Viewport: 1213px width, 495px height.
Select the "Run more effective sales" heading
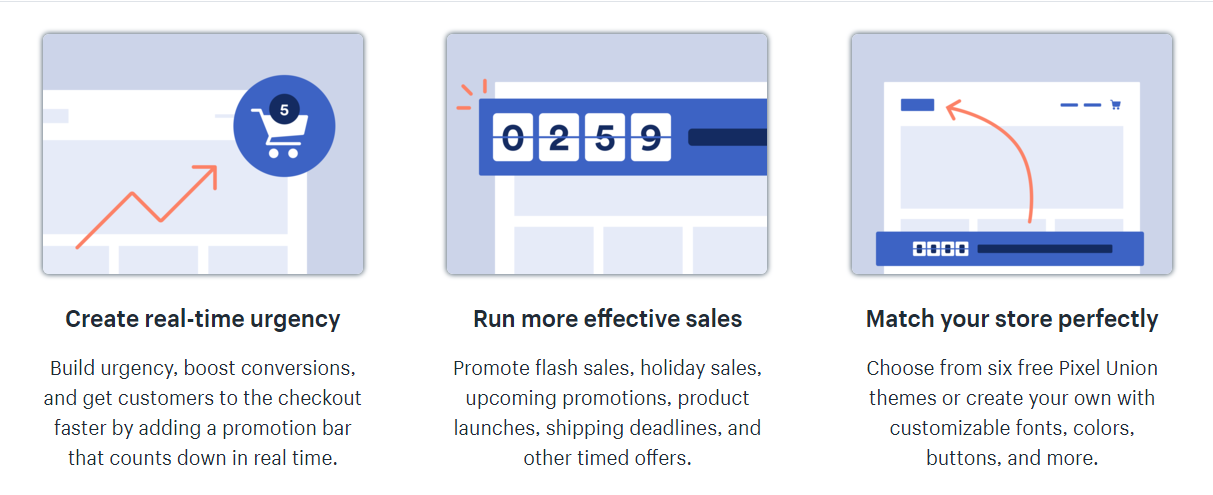[x=608, y=319]
